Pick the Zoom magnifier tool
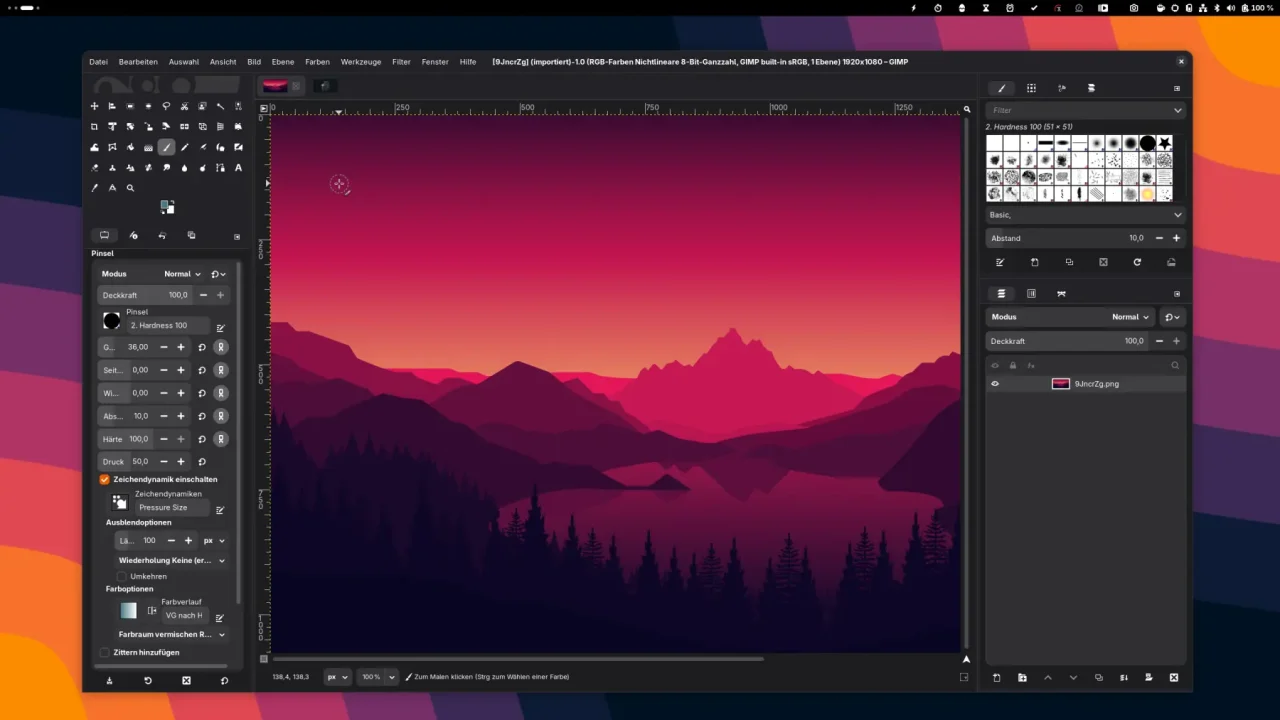 pos(130,188)
